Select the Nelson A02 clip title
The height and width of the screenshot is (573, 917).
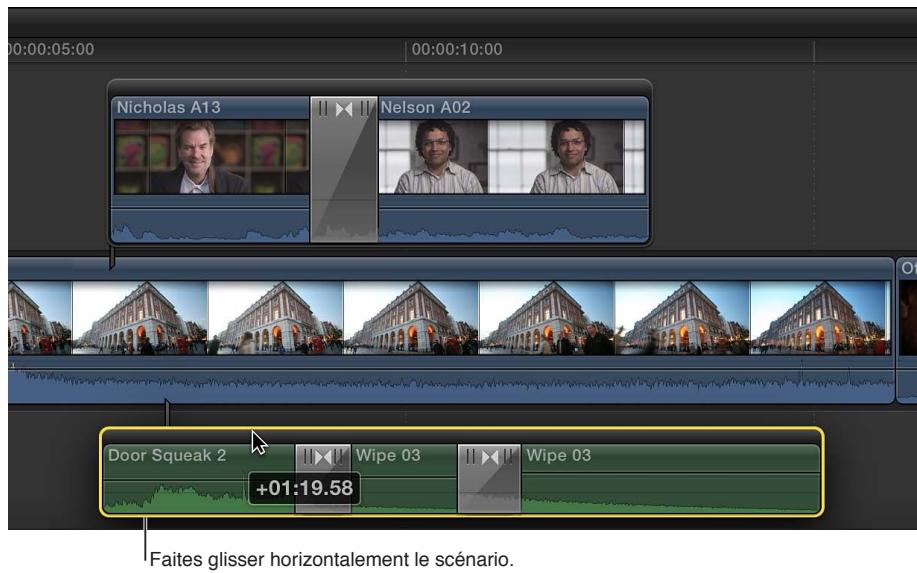[425, 108]
